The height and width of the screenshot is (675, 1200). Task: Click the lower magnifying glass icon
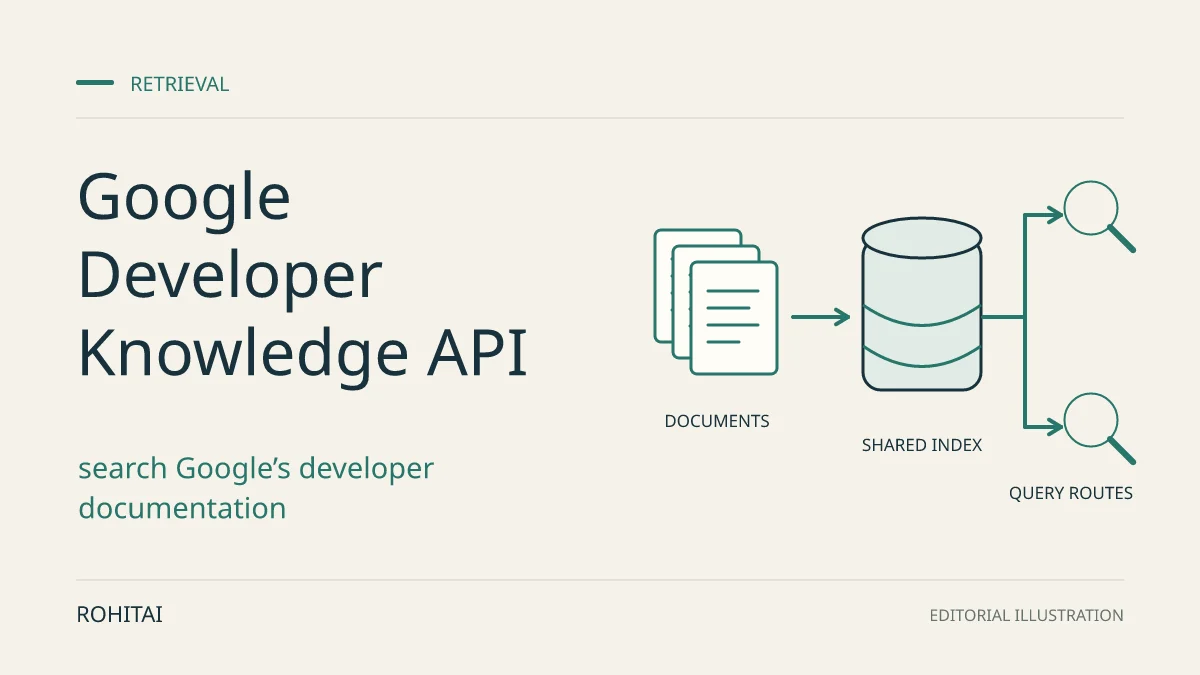[1099, 428]
